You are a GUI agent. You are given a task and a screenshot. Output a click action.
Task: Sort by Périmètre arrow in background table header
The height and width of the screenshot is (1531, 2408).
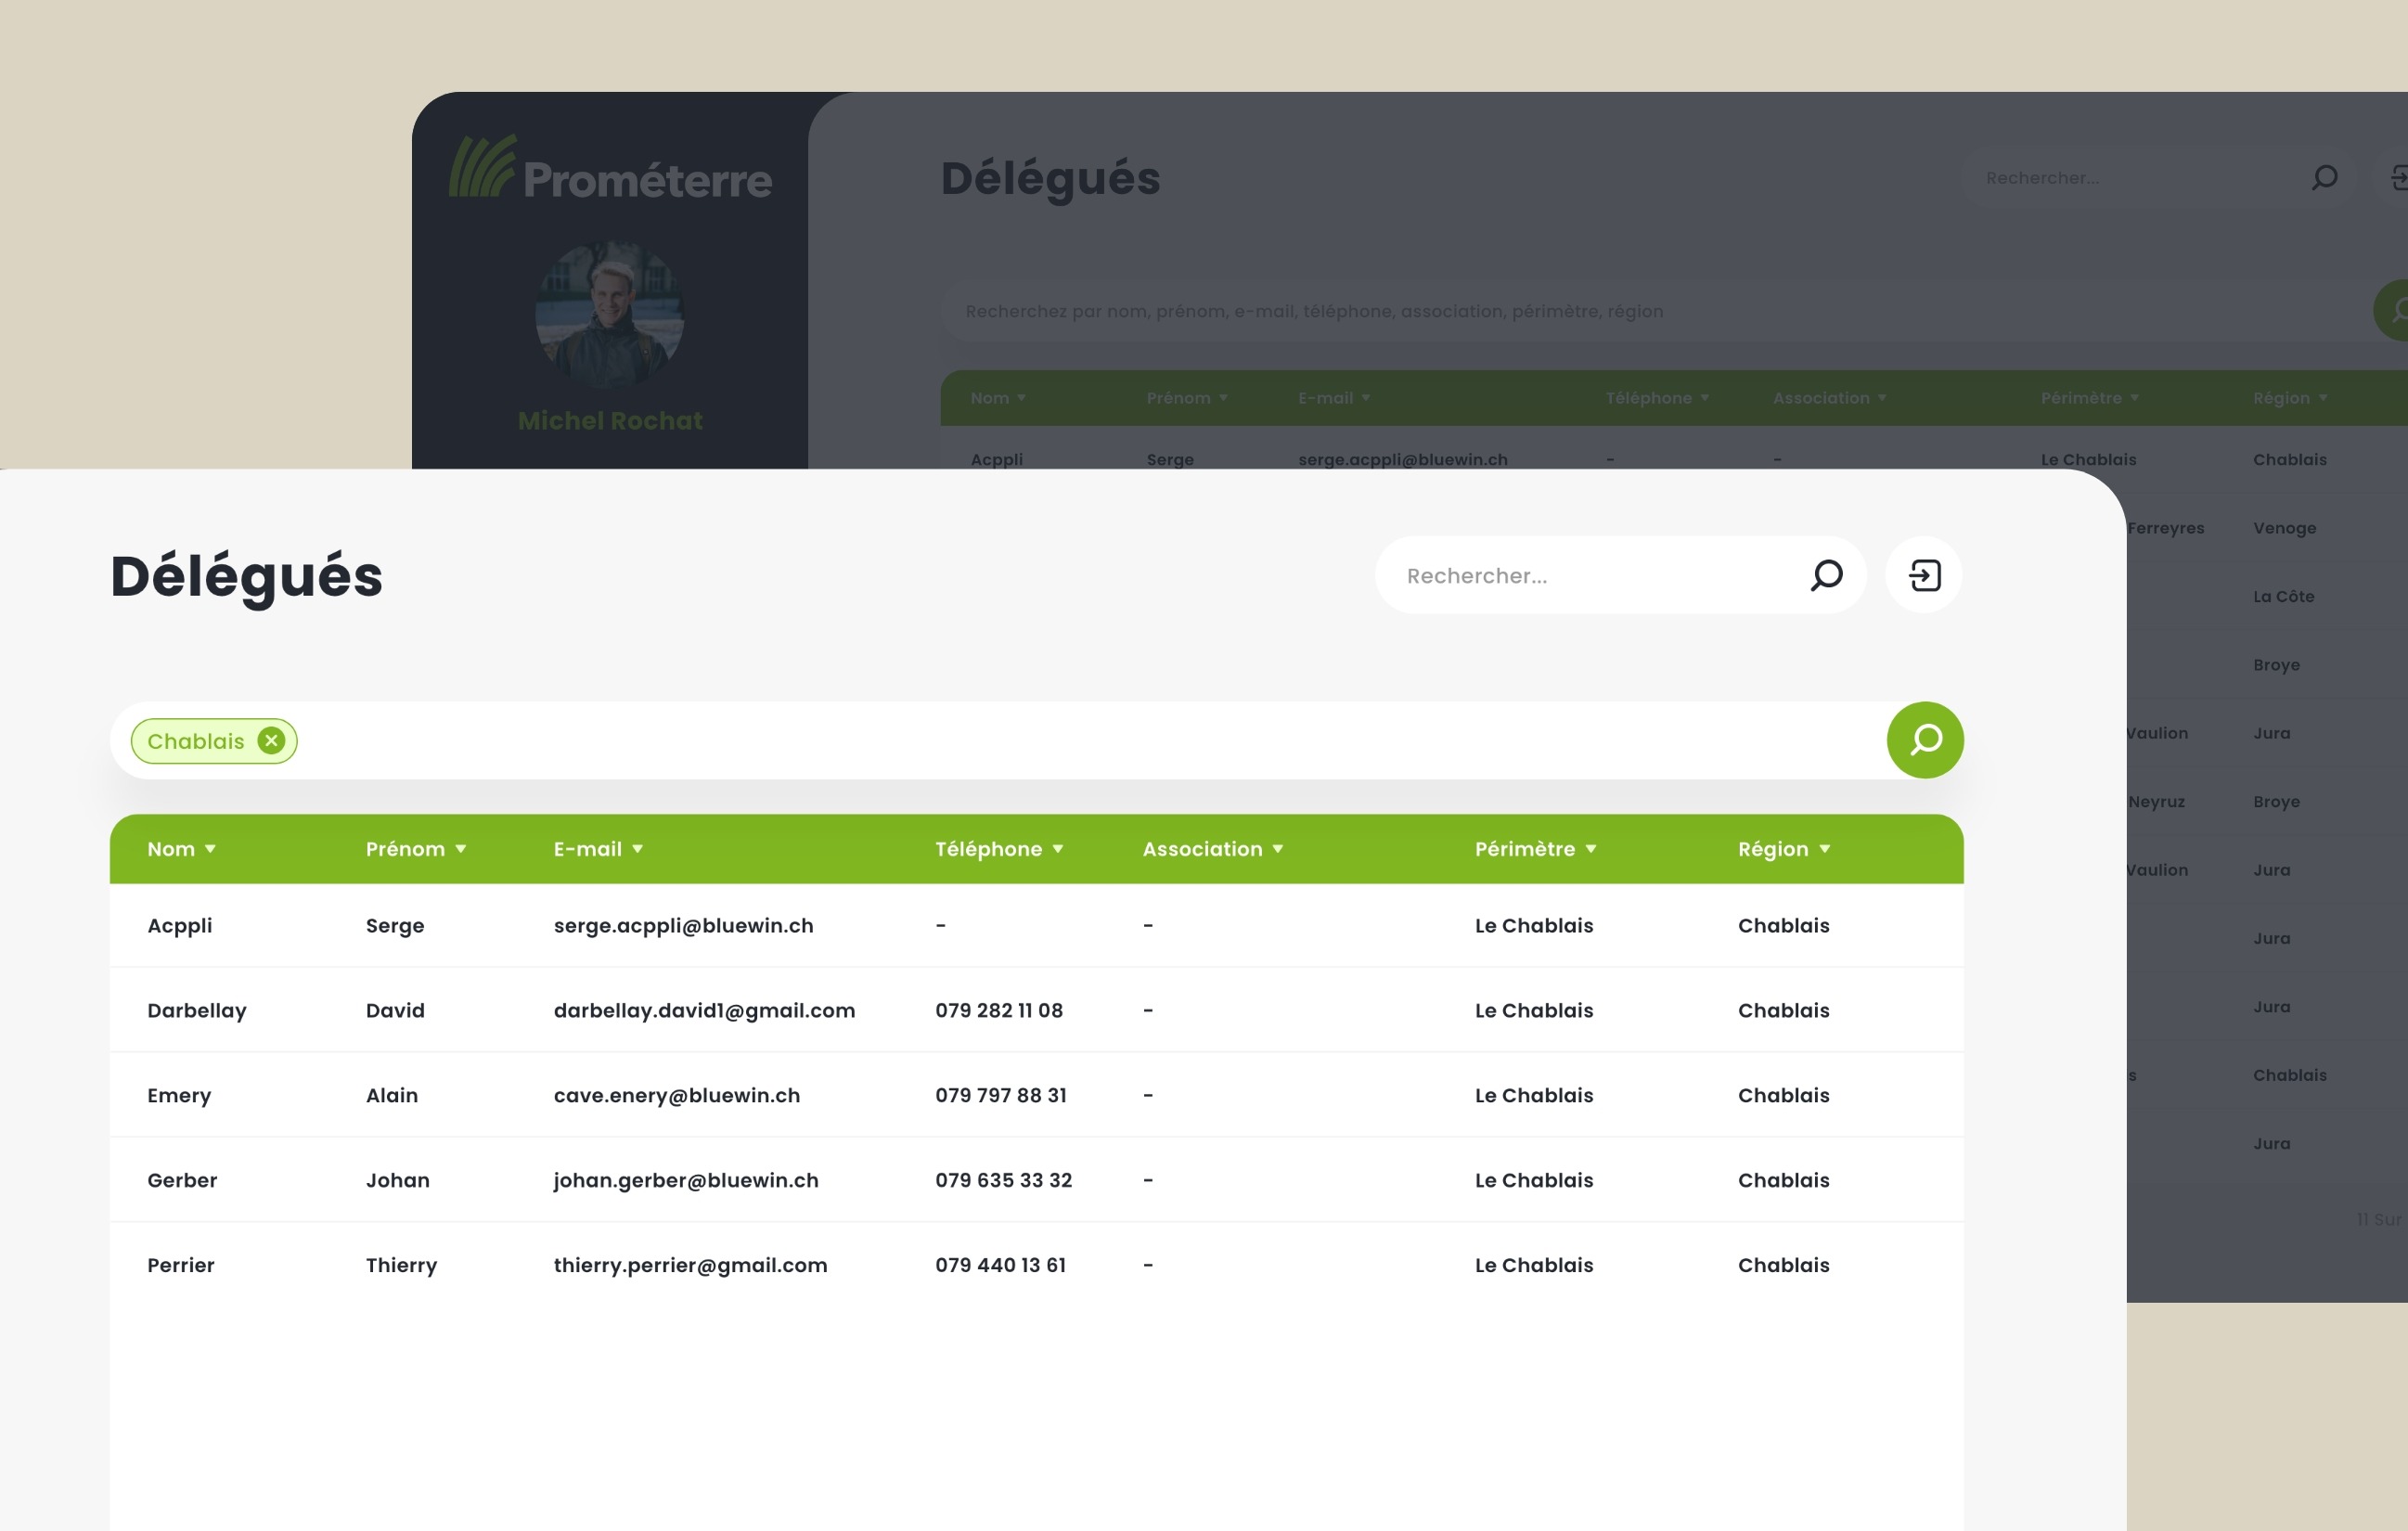point(2134,398)
